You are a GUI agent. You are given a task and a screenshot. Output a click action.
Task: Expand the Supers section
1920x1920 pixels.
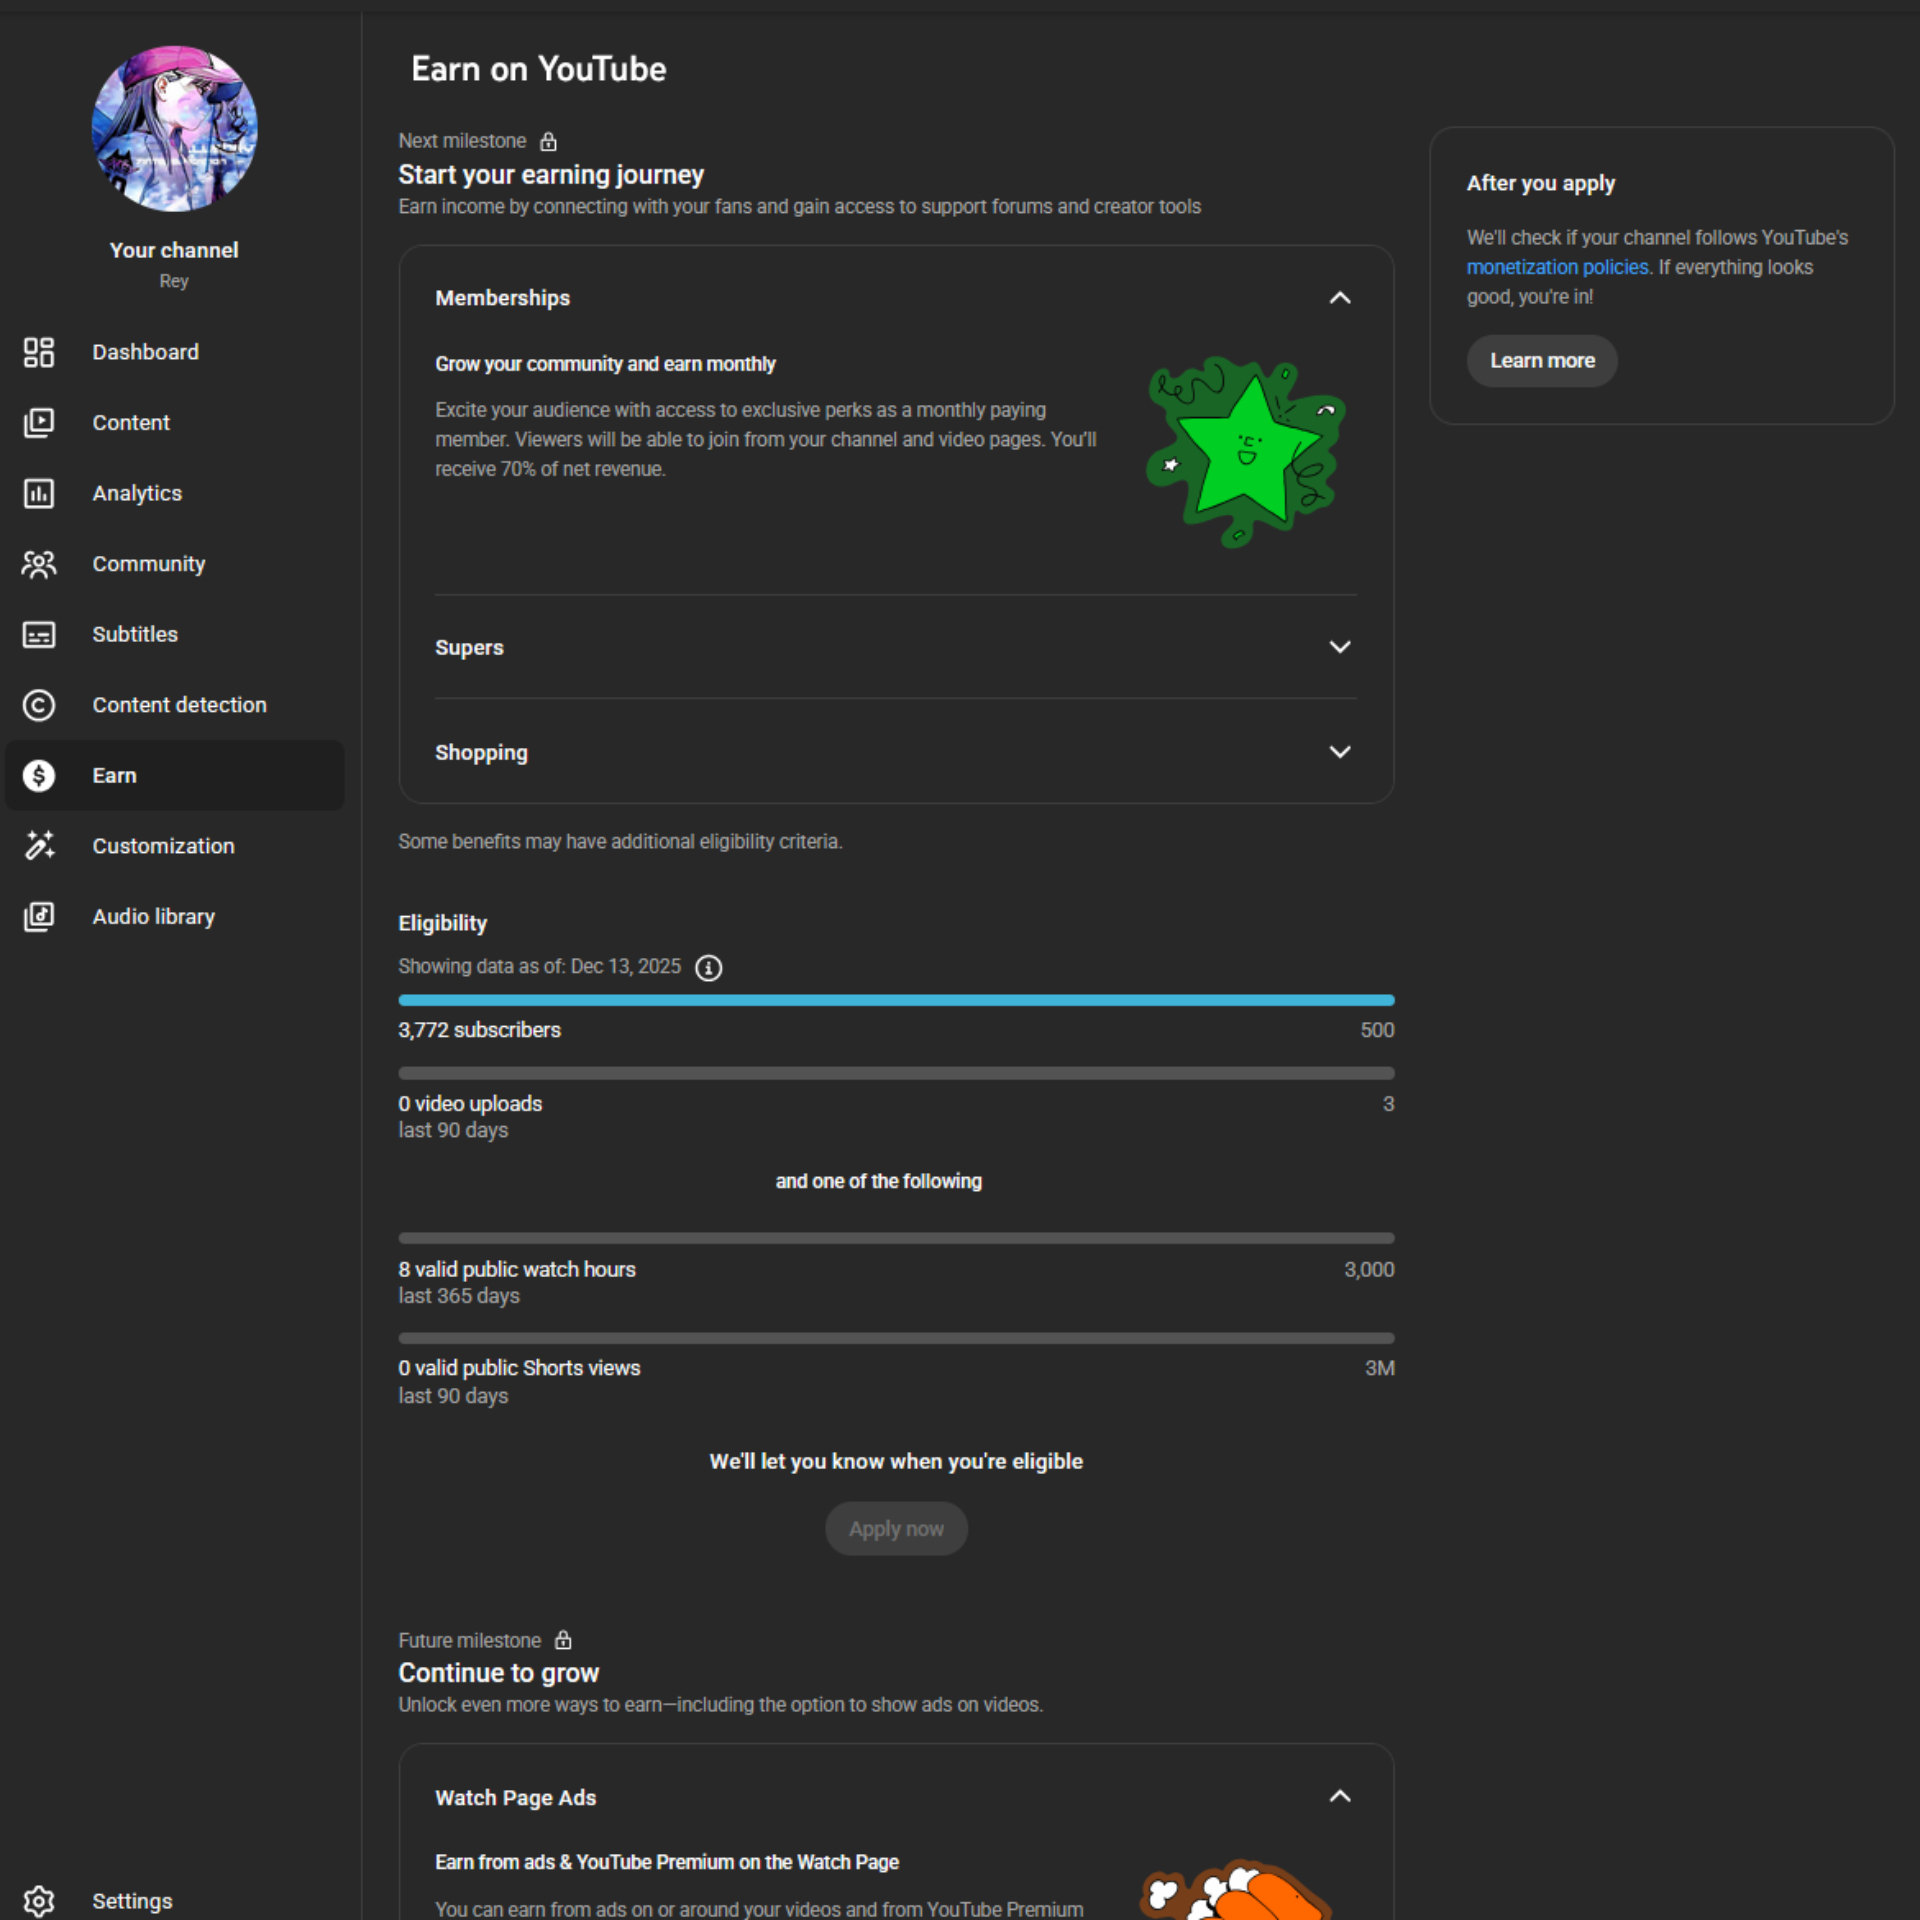1339,647
